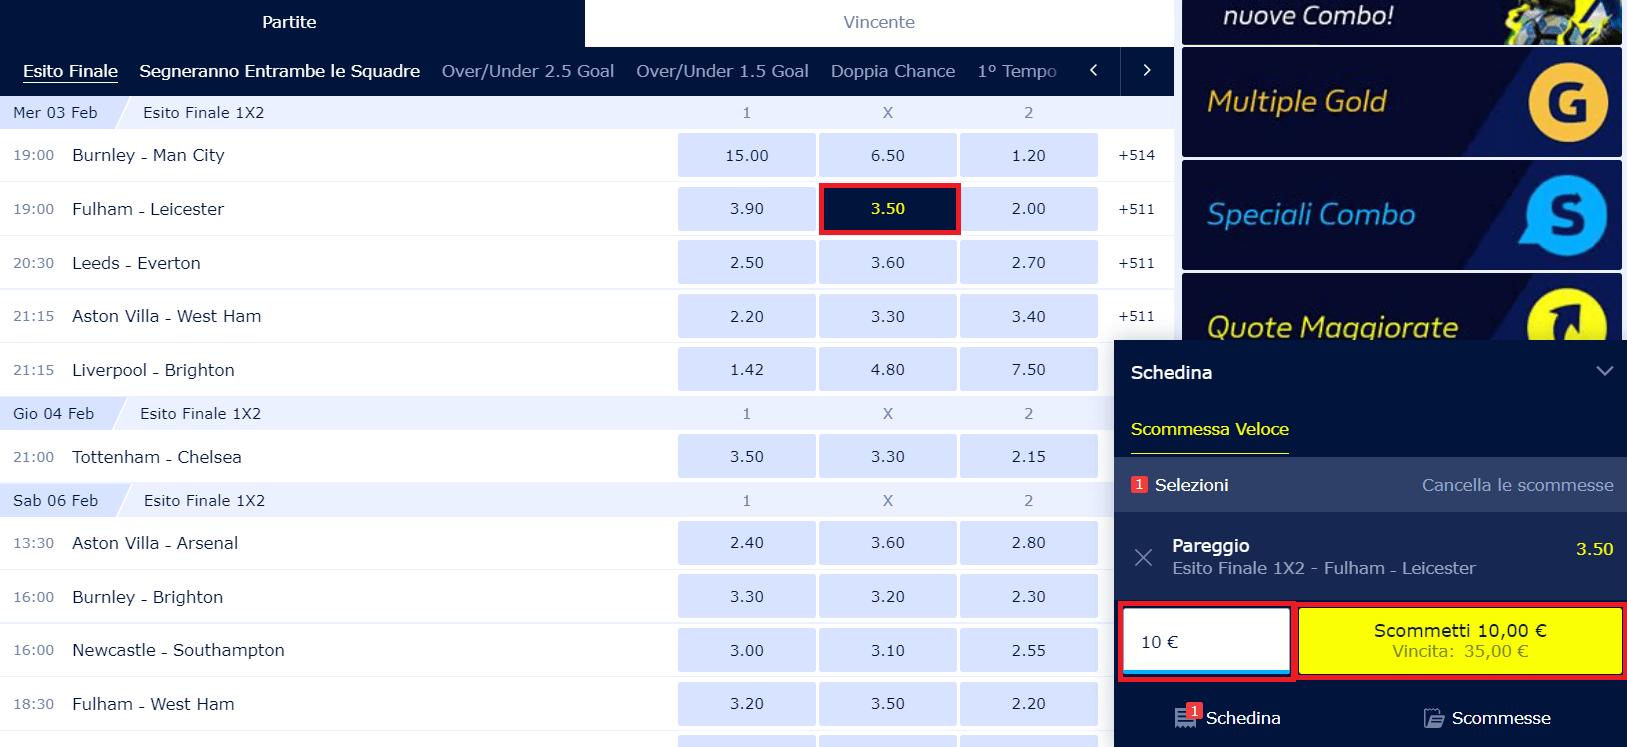Switch to the Vincente tab

tap(878, 22)
